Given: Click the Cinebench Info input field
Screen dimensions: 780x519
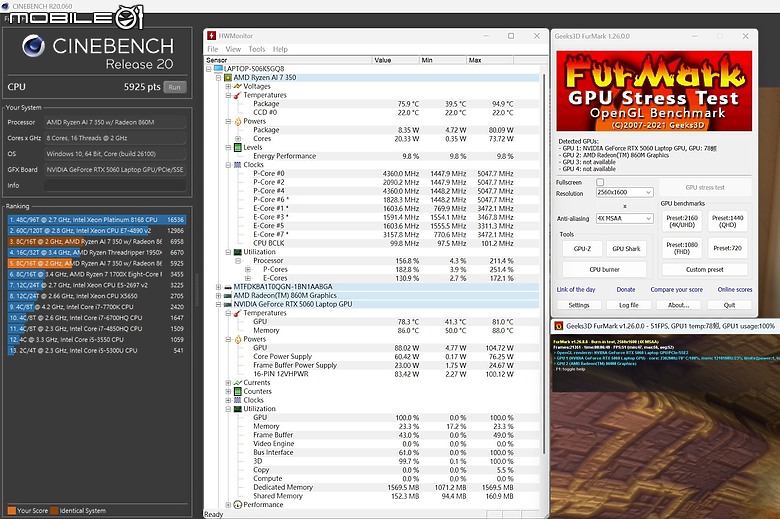Looking at the screenshot, I should point(115,186).
